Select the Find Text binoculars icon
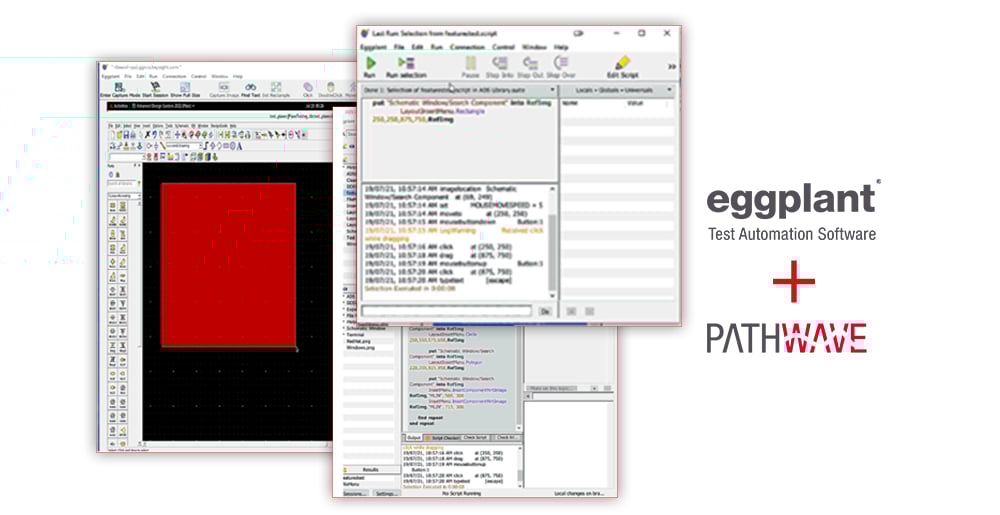The width and height of the screenshot is (1000, 515). click(250, 88)
